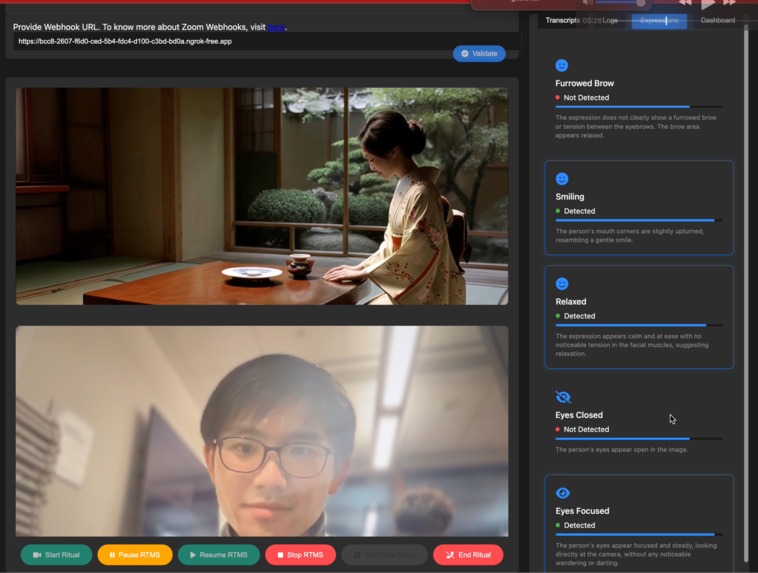Click the tea ceremony video frame

(x=262, y=196)
